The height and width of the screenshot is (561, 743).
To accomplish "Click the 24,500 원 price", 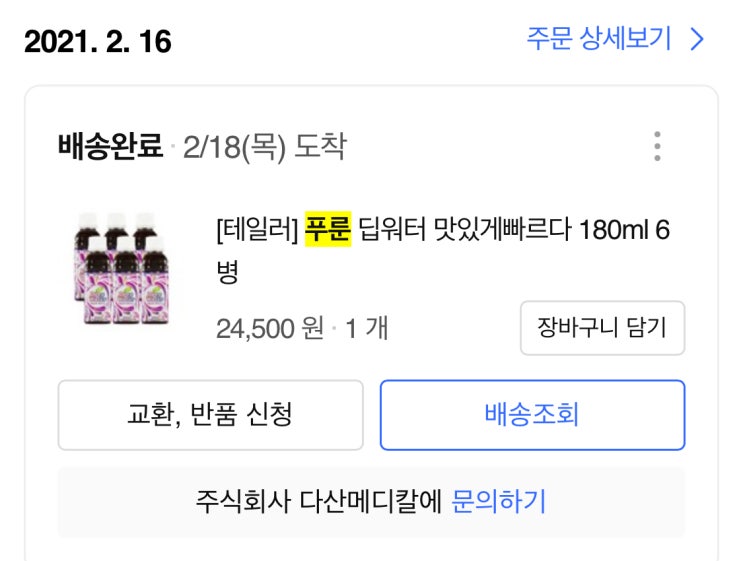I will pos(270,328).
